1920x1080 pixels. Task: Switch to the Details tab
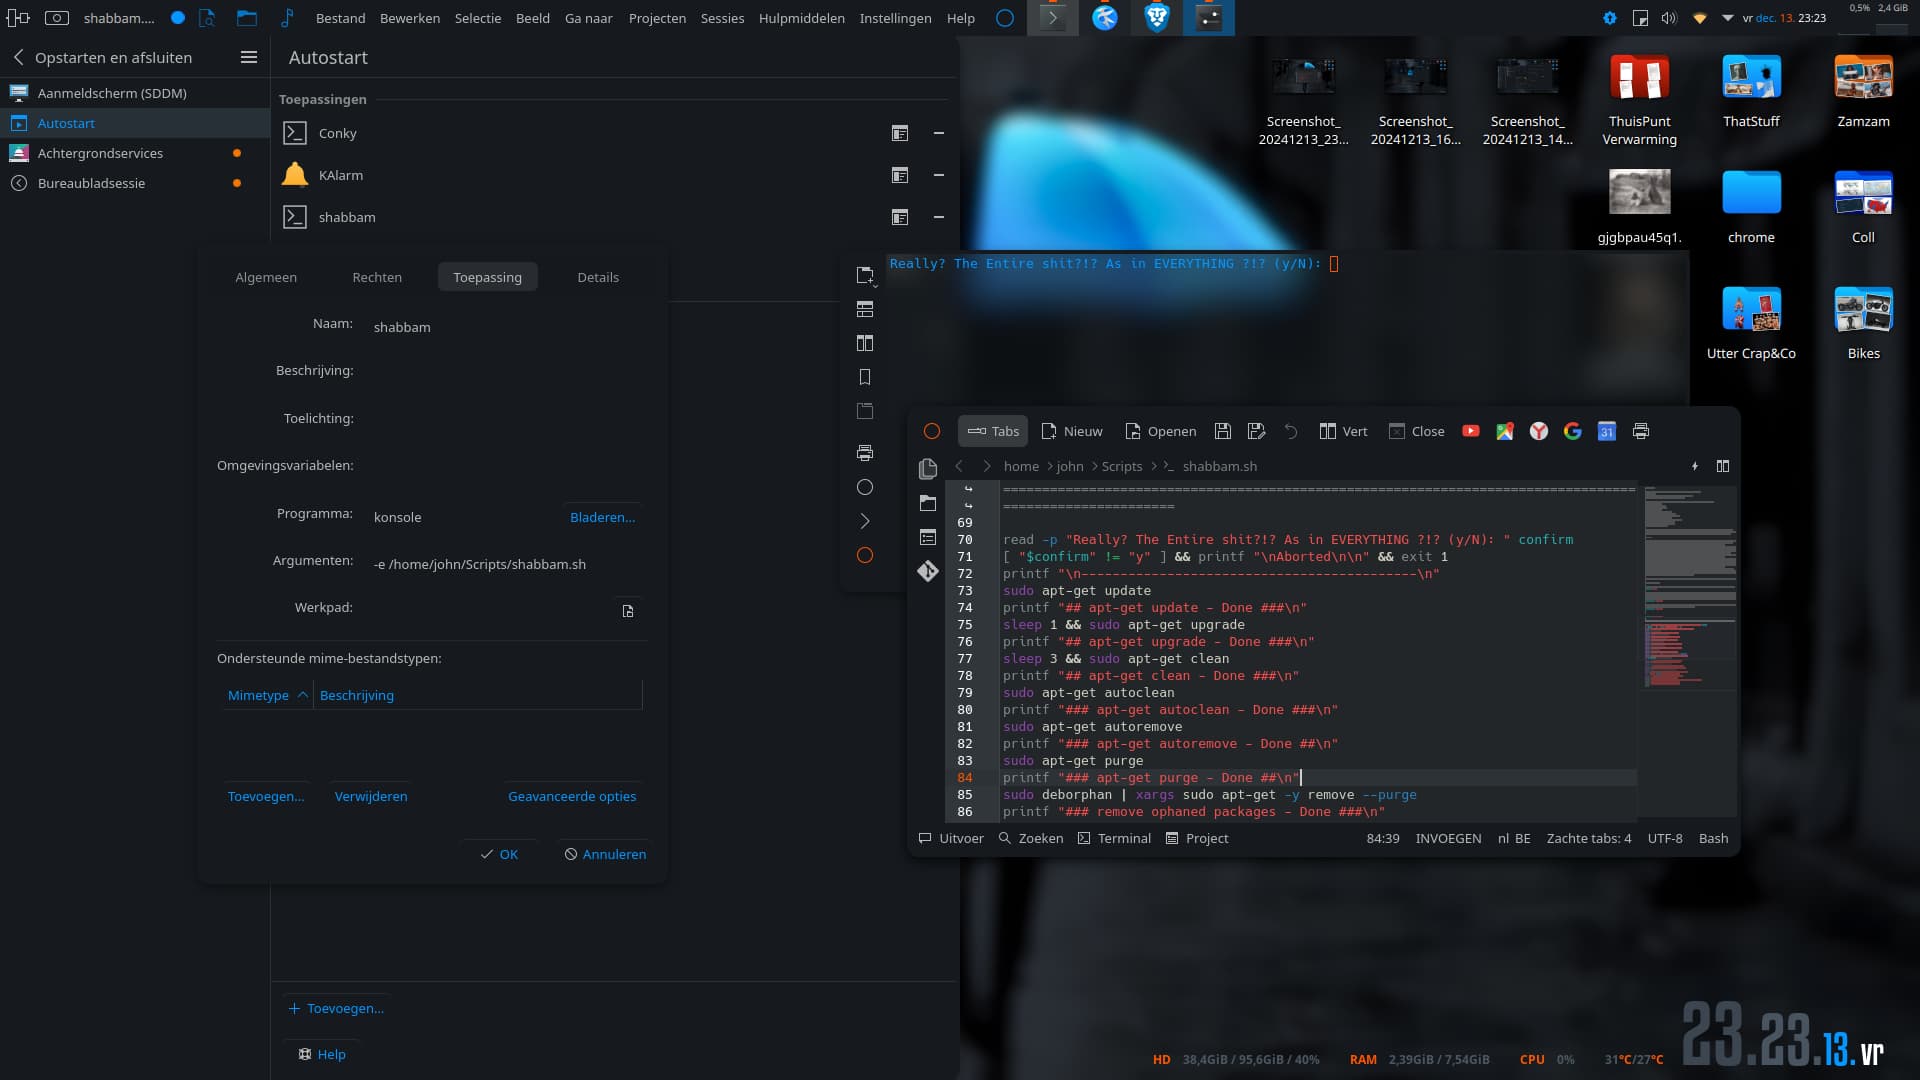(x=598, y=277)
